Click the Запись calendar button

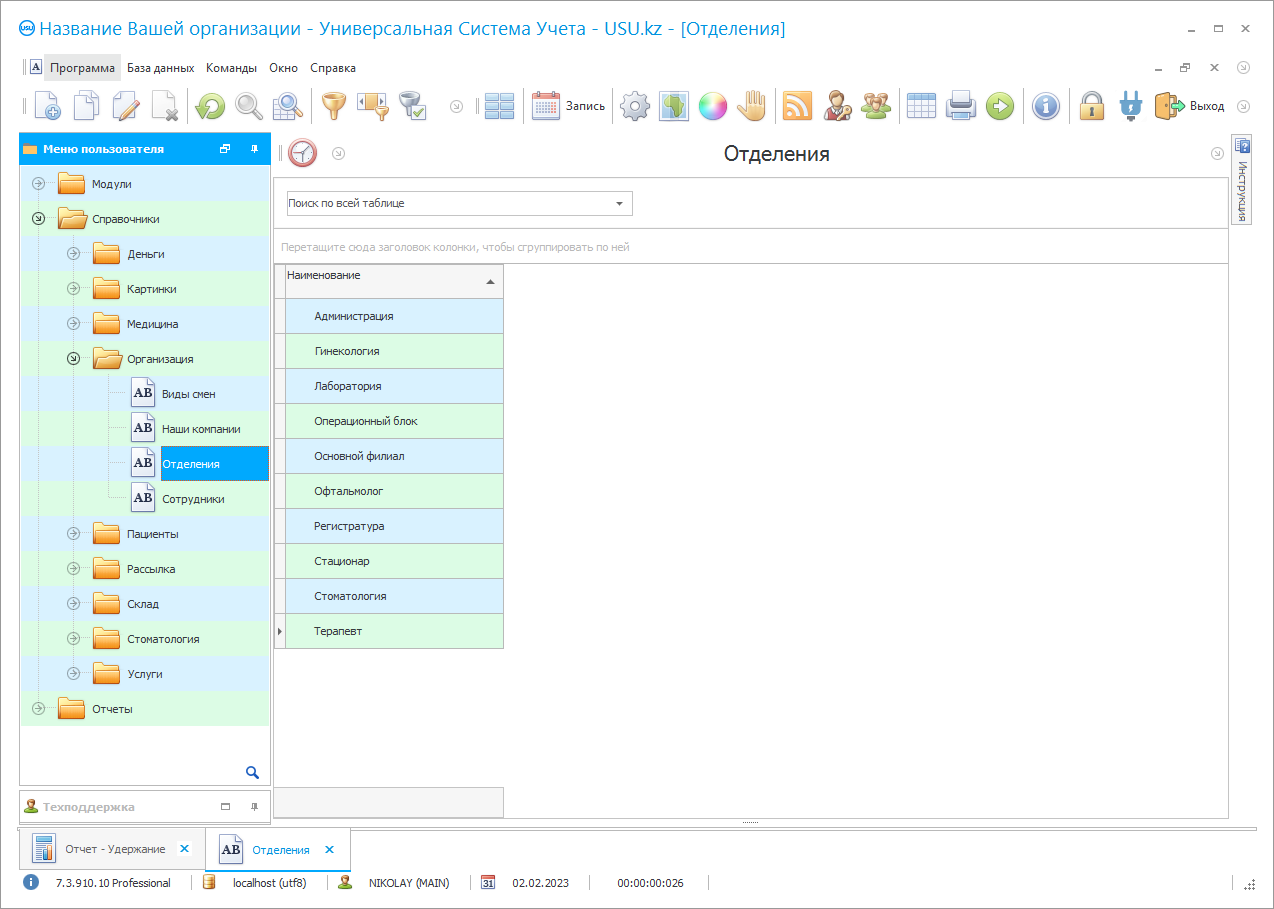coord(568,106)
